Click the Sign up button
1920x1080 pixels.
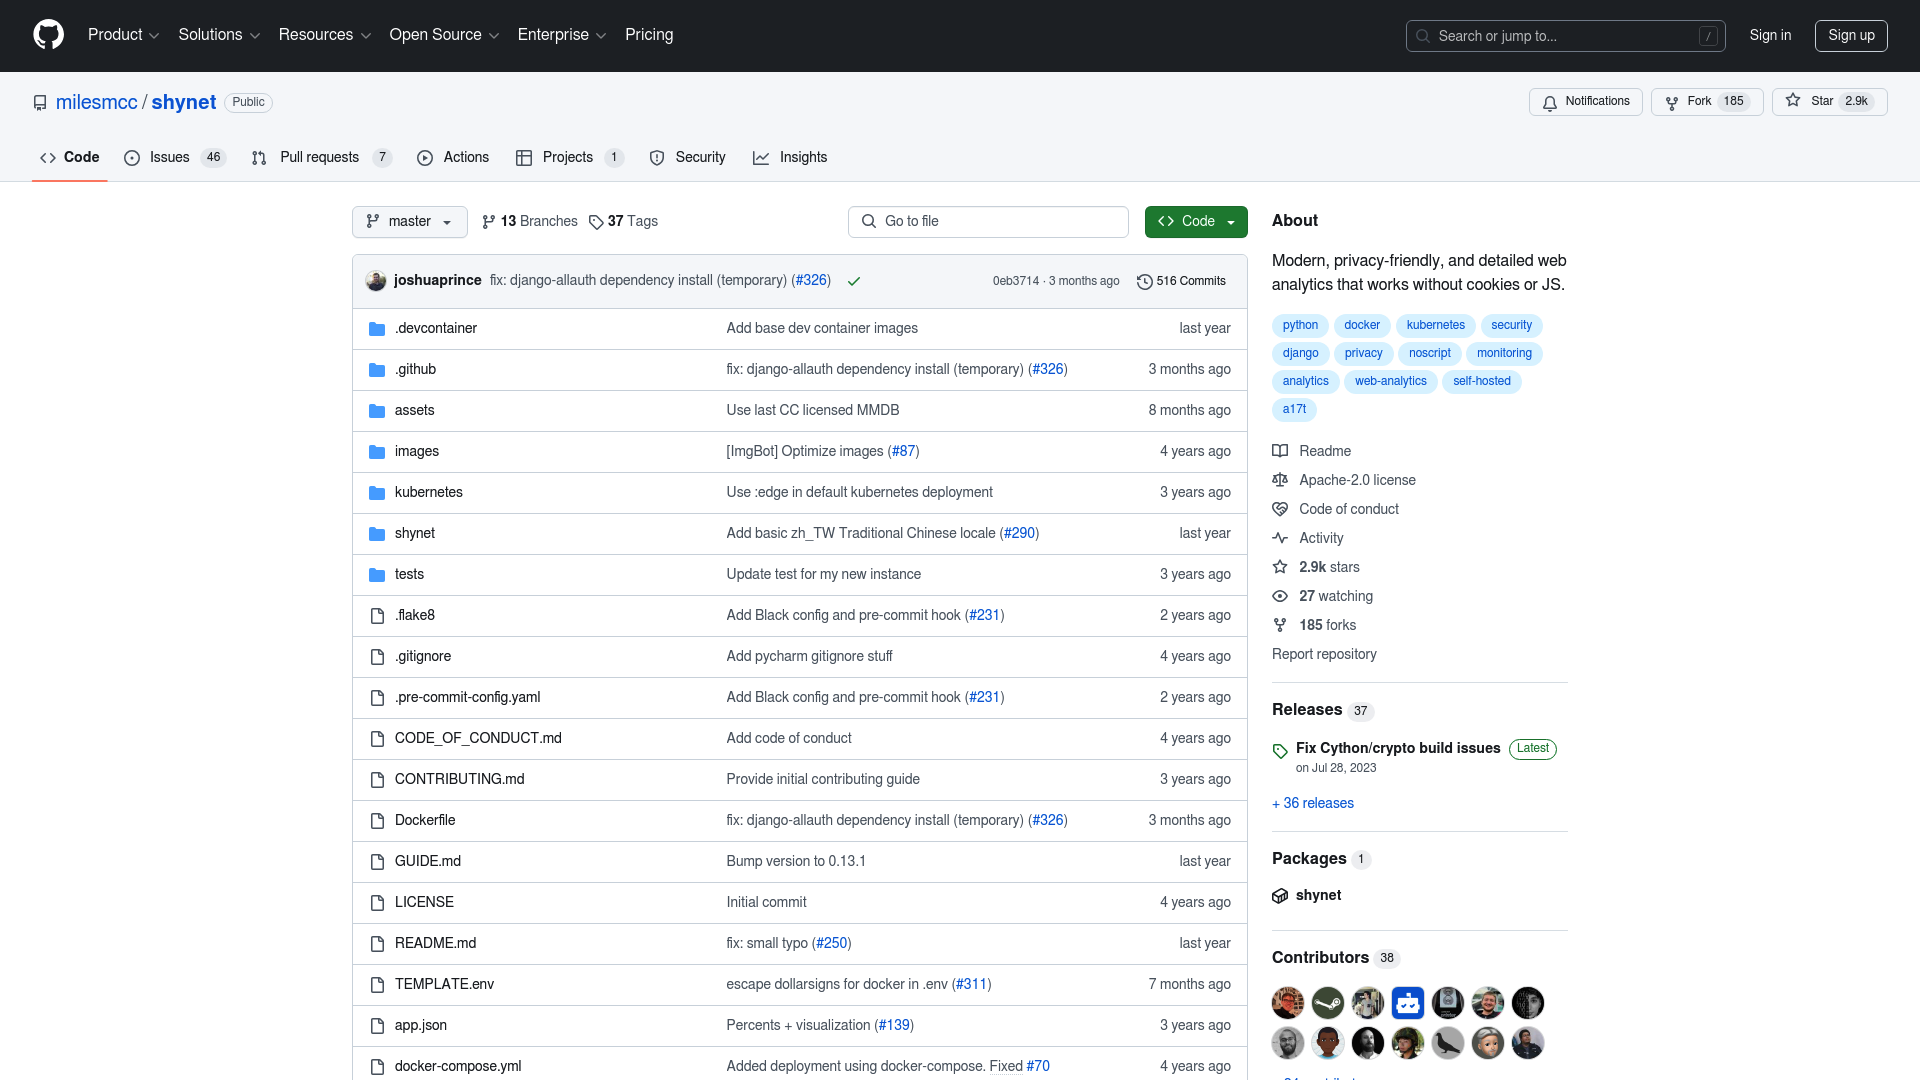coord(1851,35)
